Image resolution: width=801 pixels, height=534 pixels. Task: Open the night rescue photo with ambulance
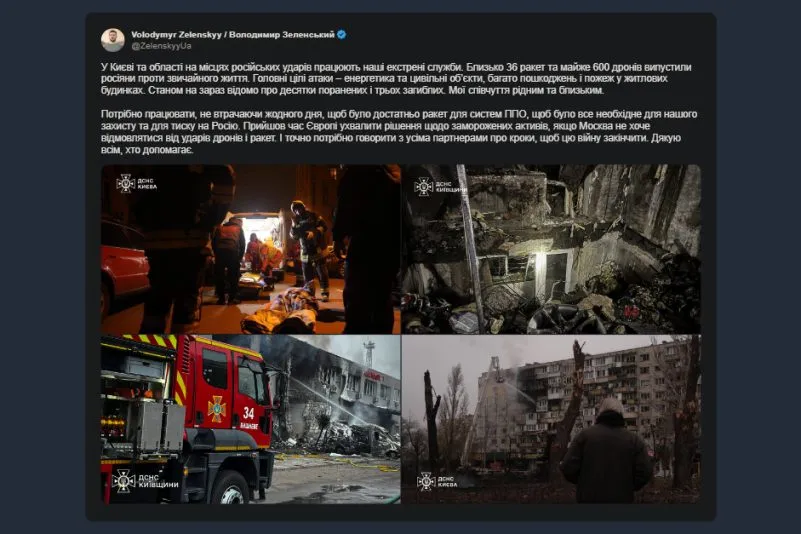250,249
